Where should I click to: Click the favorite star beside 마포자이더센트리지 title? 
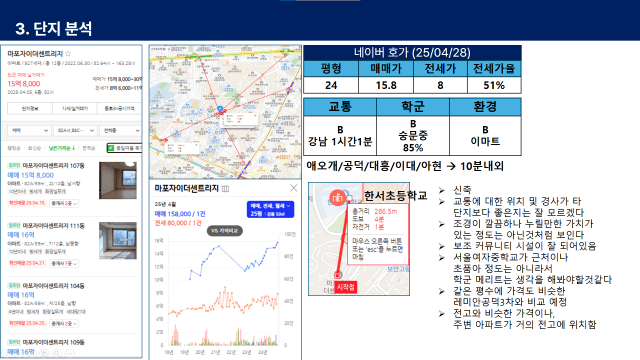click(x=68, y=53)
